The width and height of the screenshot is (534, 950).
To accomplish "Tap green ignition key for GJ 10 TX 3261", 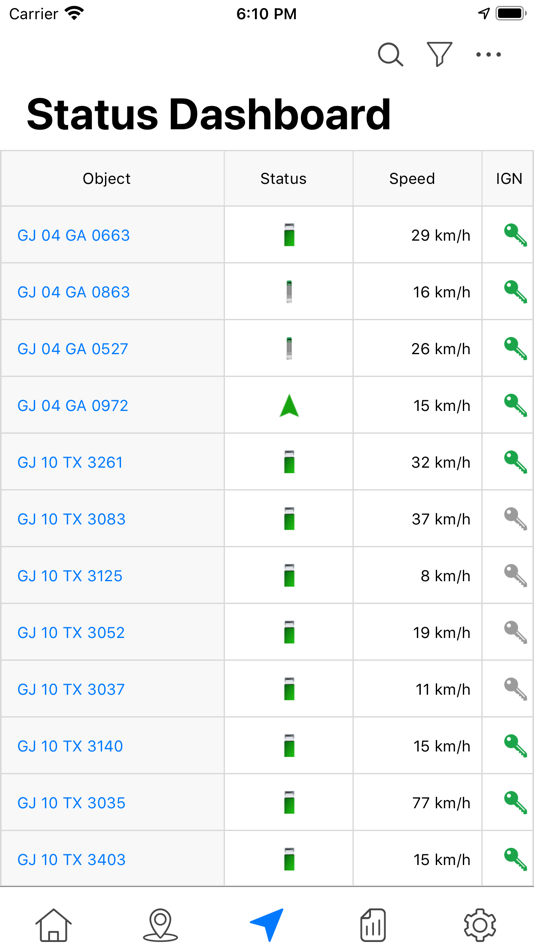I will pos(515,462).
